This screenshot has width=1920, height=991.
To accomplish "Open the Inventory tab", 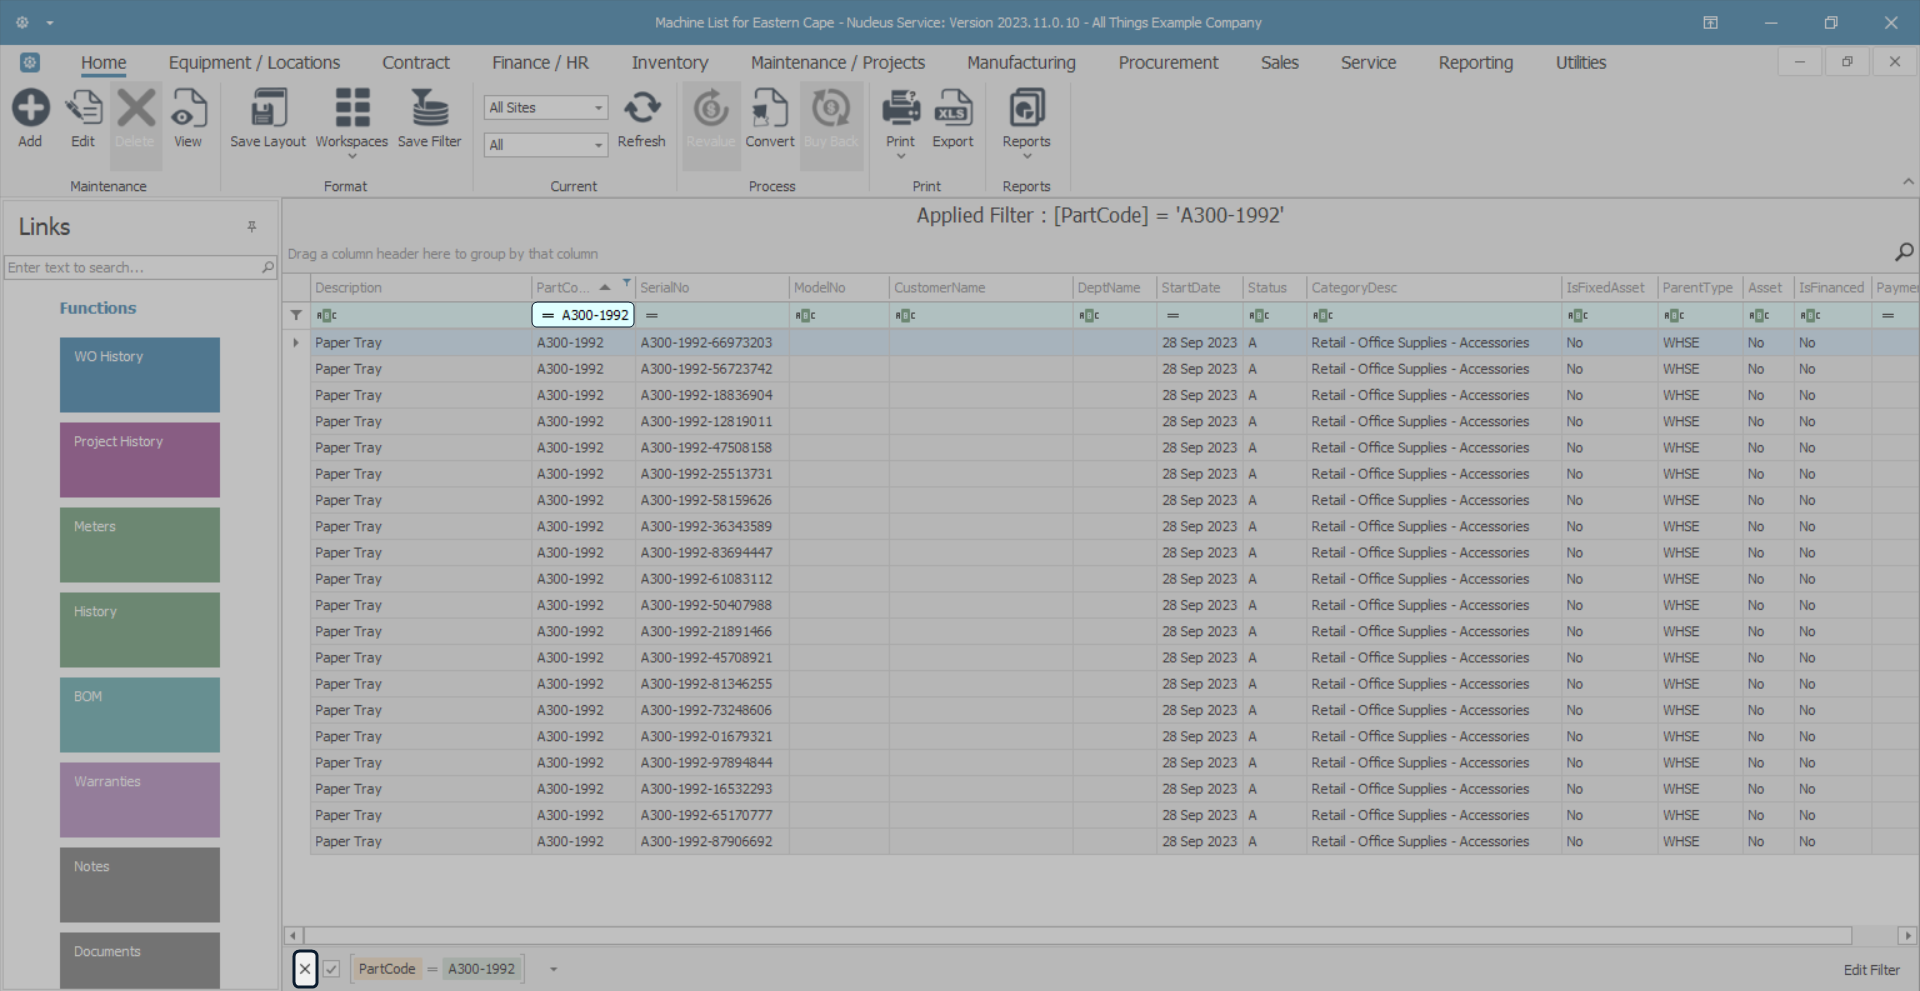I will [x=670, y=63].
